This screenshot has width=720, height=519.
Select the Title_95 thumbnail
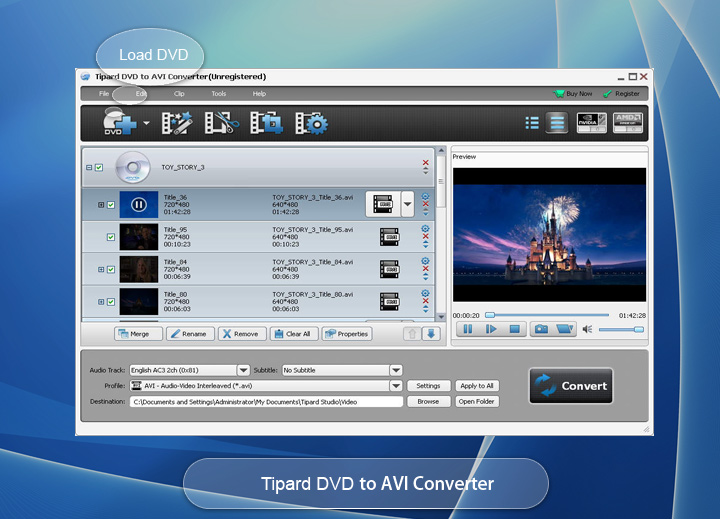pyautogui.click(x=139, y=237)
